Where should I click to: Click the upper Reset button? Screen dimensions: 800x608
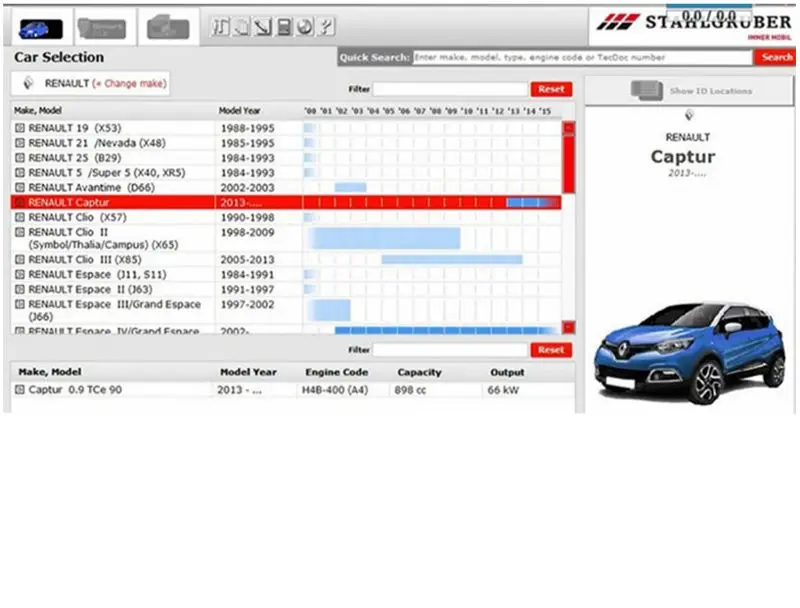551,89
